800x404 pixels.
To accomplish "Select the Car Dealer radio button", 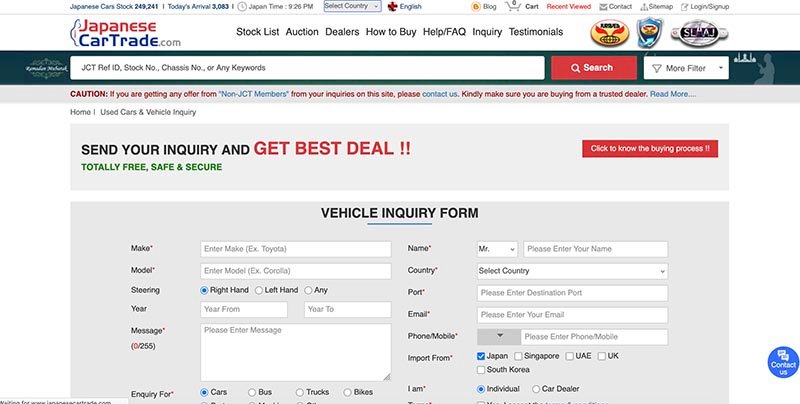I will 536,388.
